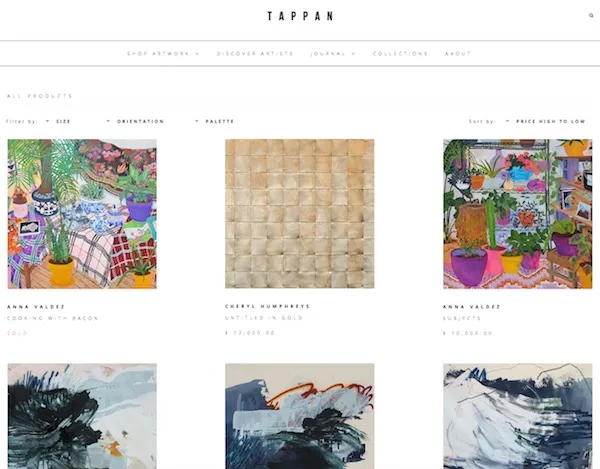Open the About page
The height and width of the screenshot is (469, 600).
(458, 54)
